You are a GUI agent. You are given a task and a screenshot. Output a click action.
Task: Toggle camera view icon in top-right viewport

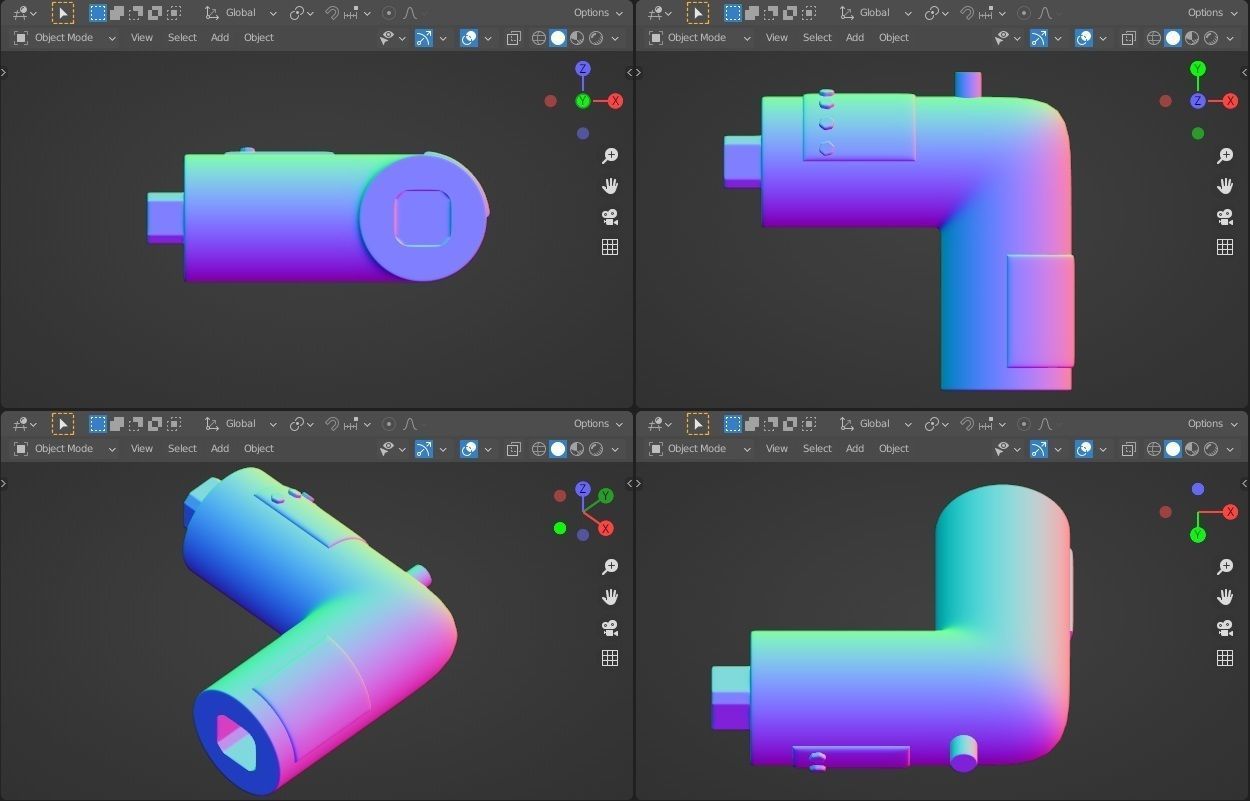(x=1225, y=217)
